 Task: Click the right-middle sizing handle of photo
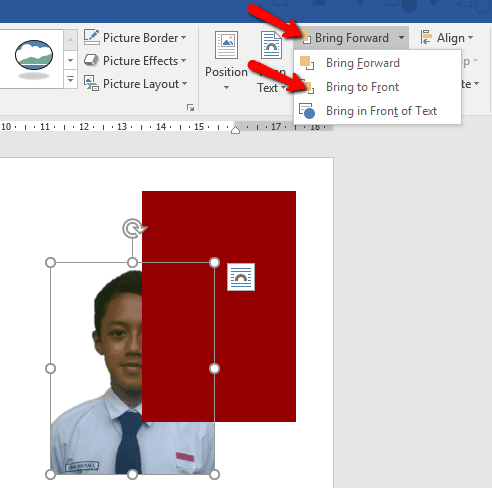214,368
